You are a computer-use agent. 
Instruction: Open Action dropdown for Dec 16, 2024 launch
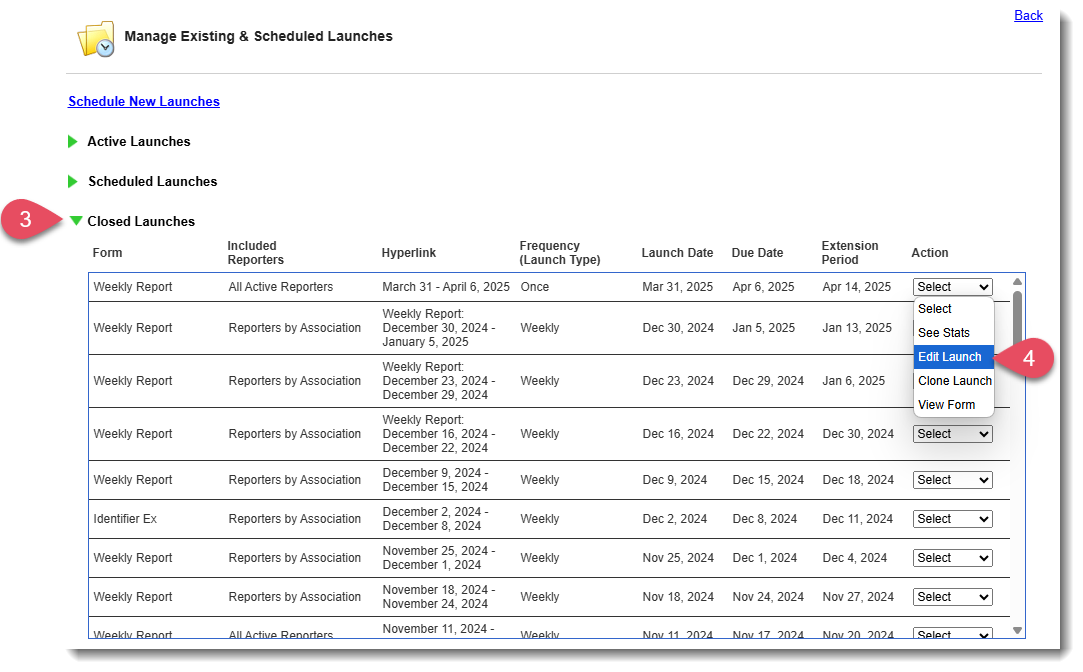point(952,434)
